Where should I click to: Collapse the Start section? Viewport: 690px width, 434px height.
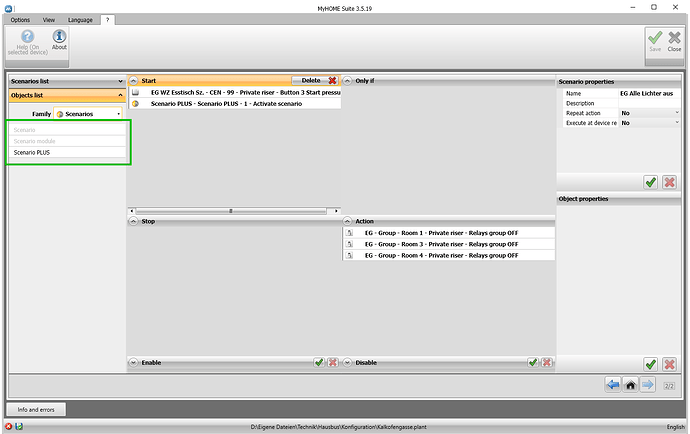click(x=133, y=81)
